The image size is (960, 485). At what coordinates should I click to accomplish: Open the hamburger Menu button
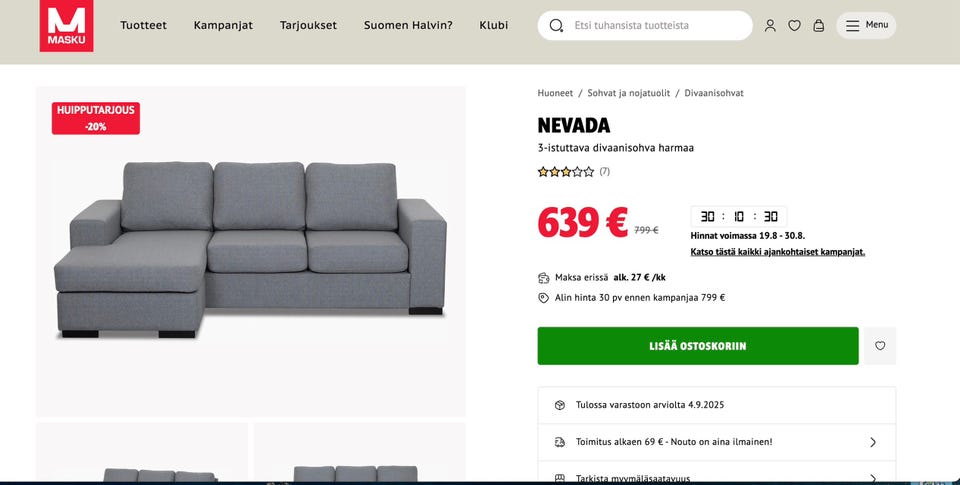(866, 25)
